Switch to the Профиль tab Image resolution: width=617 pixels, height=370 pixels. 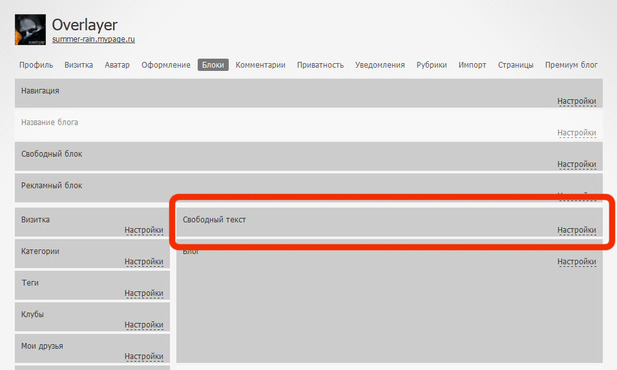(36, 65)
